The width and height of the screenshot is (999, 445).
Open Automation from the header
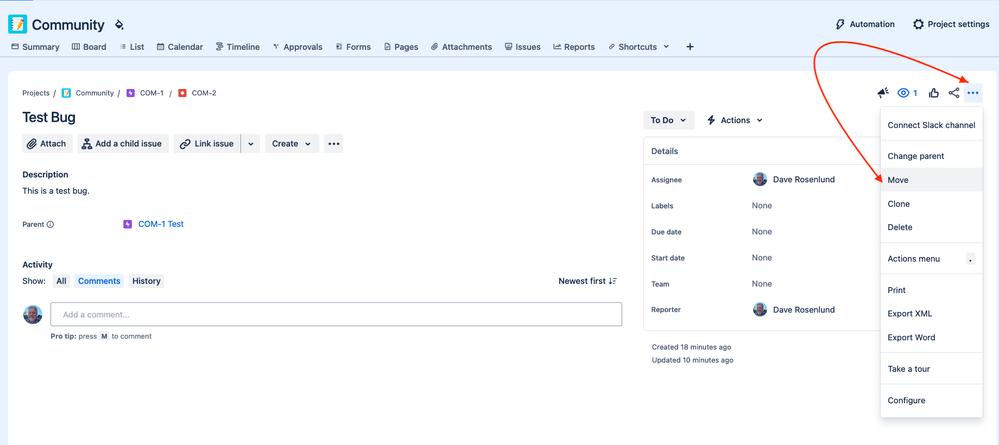click(865, 24)
